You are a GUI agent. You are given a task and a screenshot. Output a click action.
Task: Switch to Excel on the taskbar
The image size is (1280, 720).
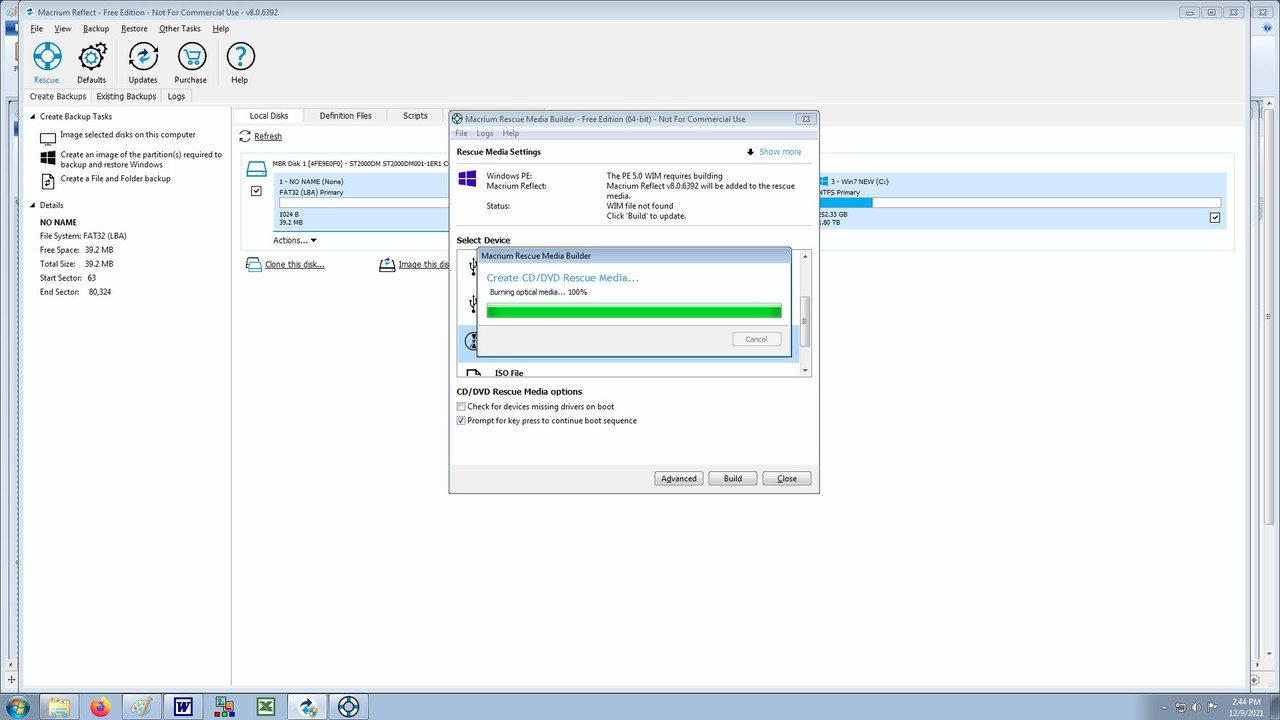(266, 706)
